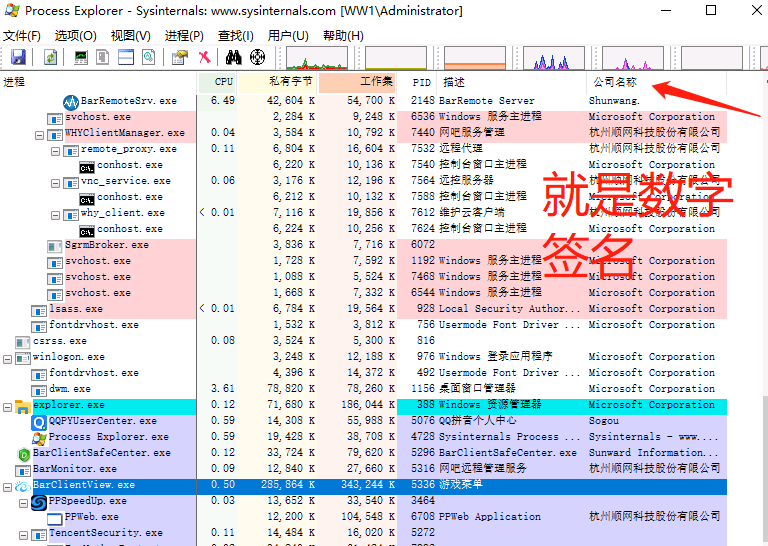Image resolution: width=768 pixels, height=546 pixels.
Task: Click the crosshair Find Window's Process icon
Action: (257, 58)
